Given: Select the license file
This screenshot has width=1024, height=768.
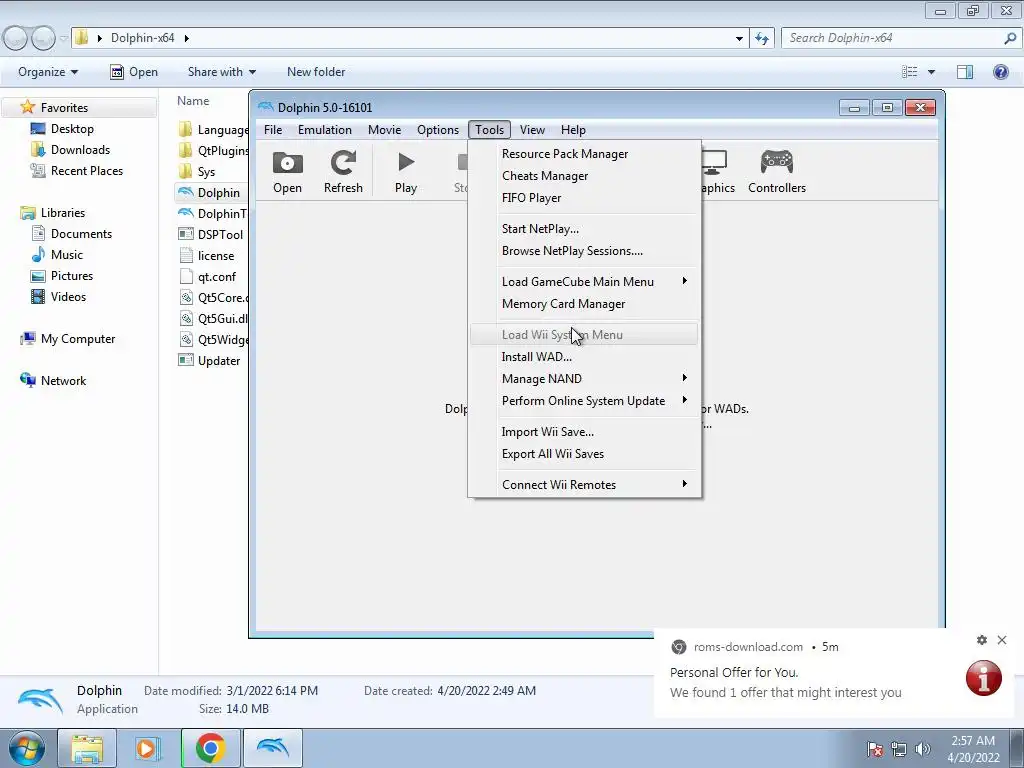Looking at the screenshot, I should click(x=206, y=255).
